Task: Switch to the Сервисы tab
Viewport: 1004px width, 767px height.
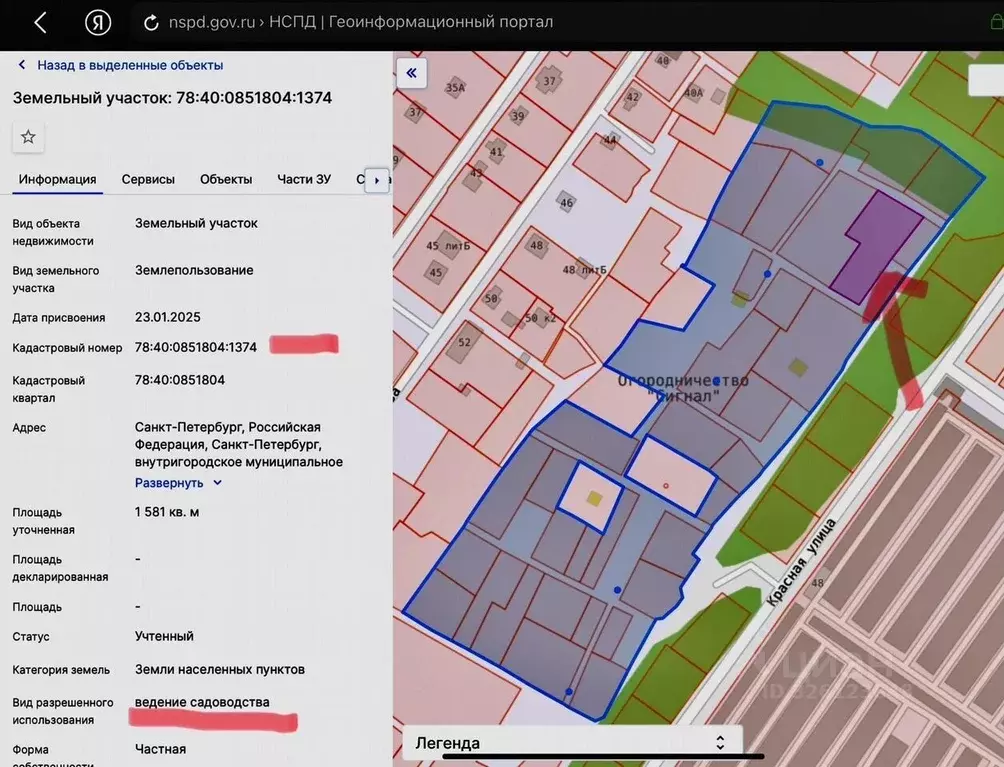Action: 148,179
